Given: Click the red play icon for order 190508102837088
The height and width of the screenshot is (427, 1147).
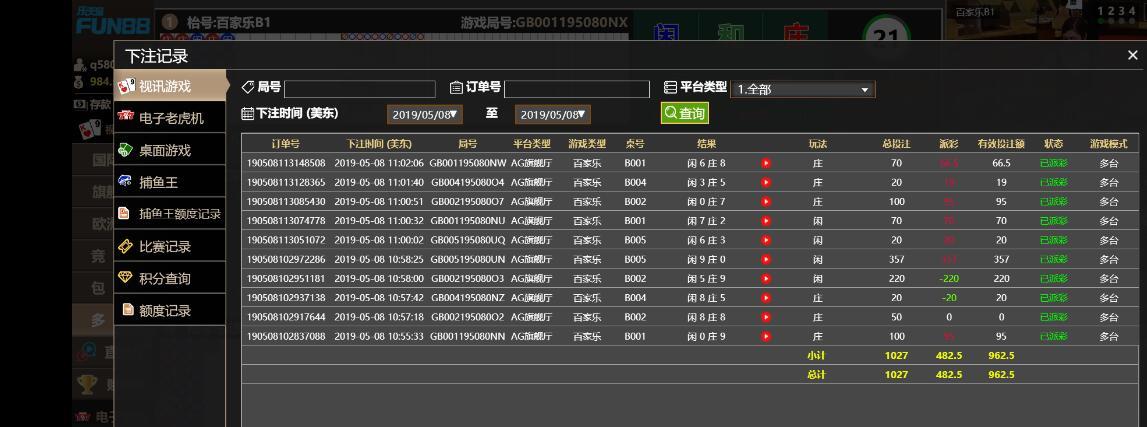Looking at the screenshot, I should [766, 337].
